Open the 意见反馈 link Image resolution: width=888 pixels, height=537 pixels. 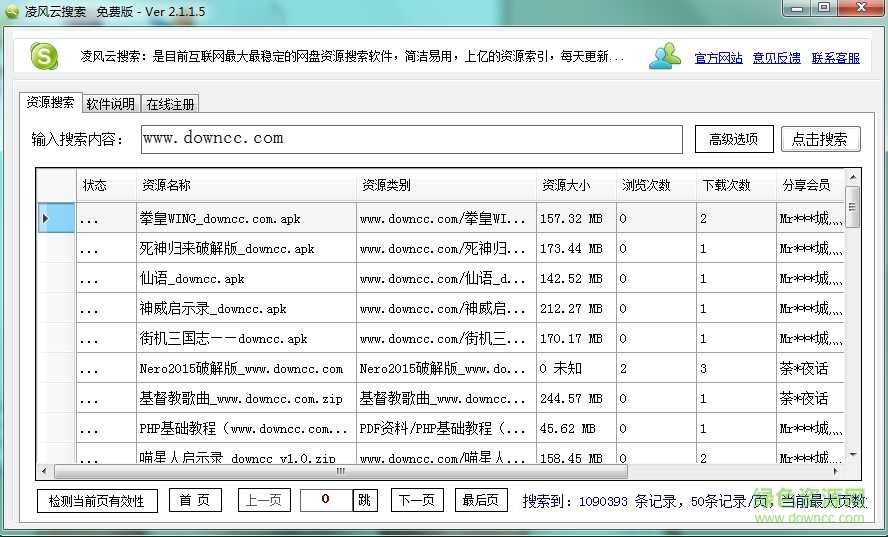pyautogui.click(x=776, y=58)
